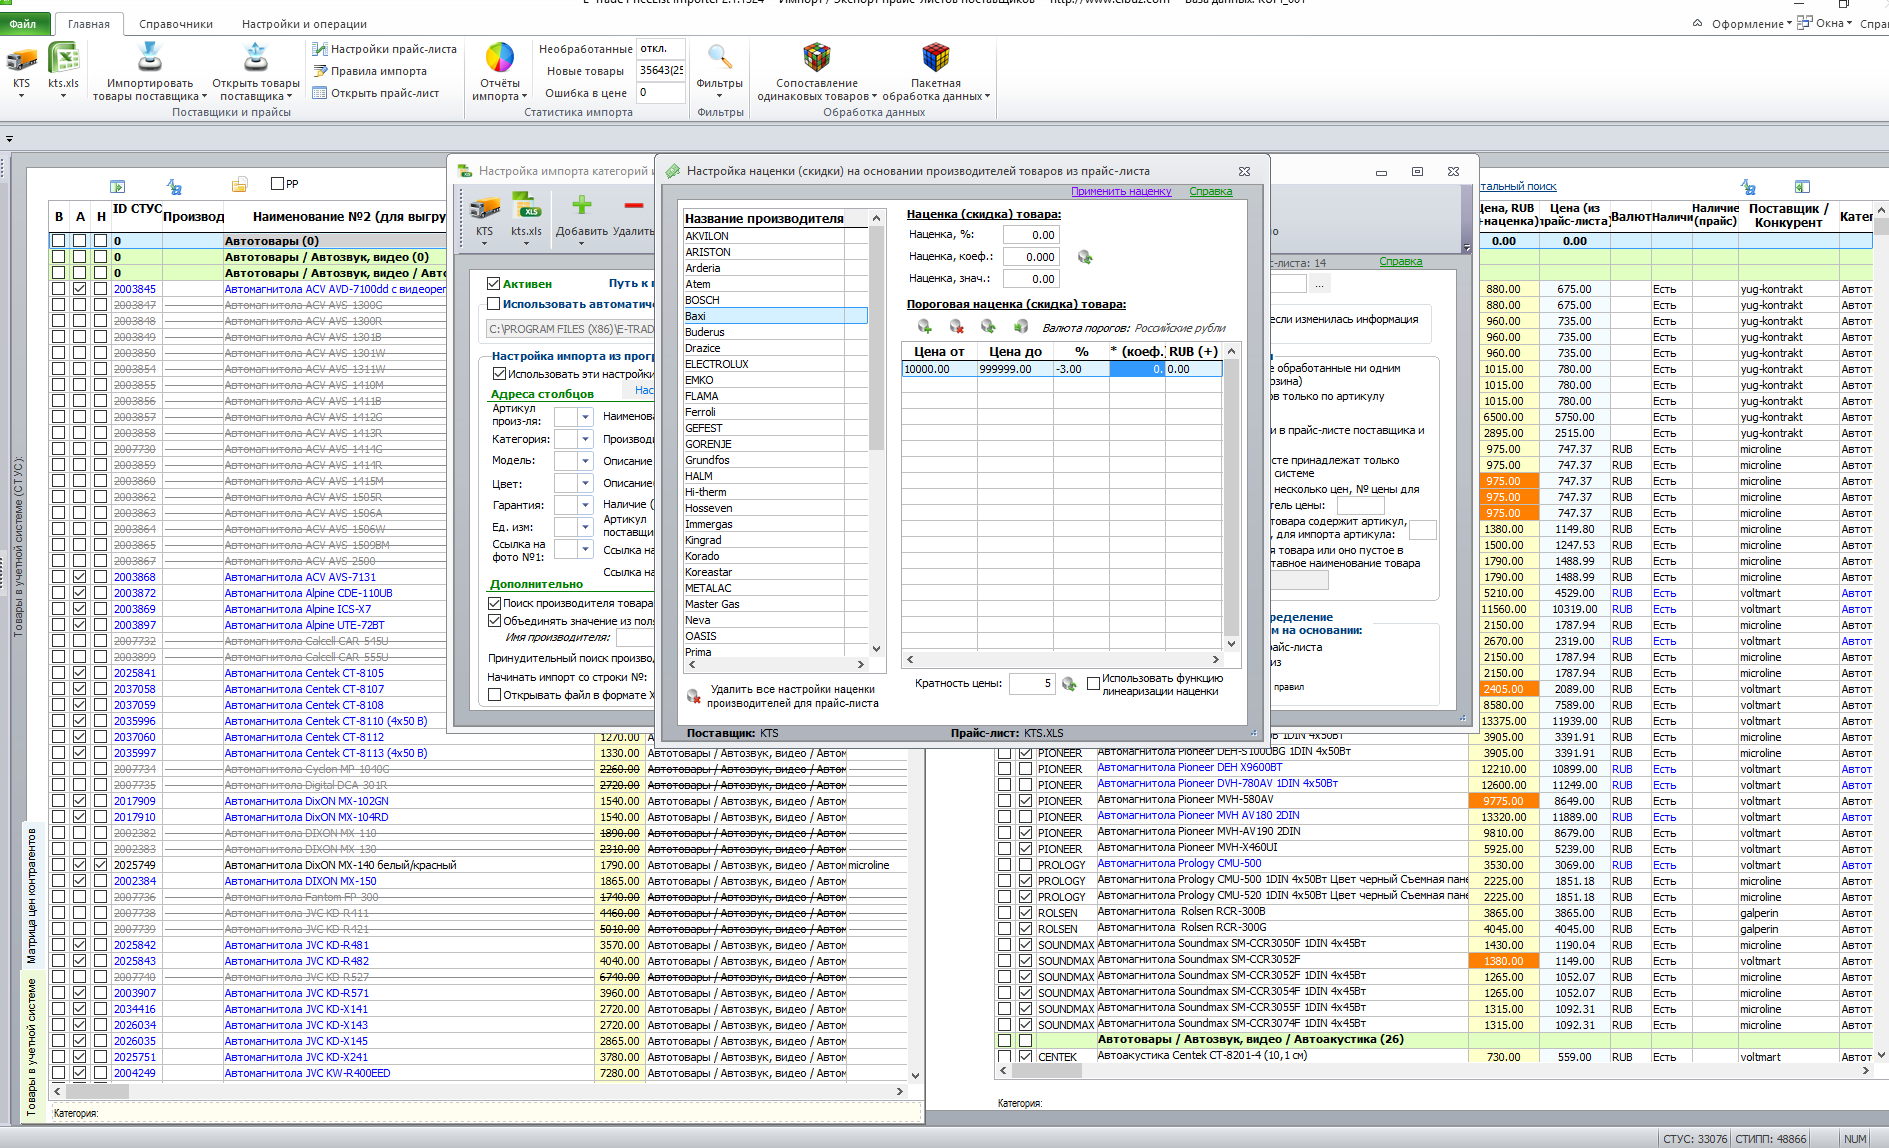Open the import reports pie-chart icon
This screenshot has width=1889, height=1148.
500,58
